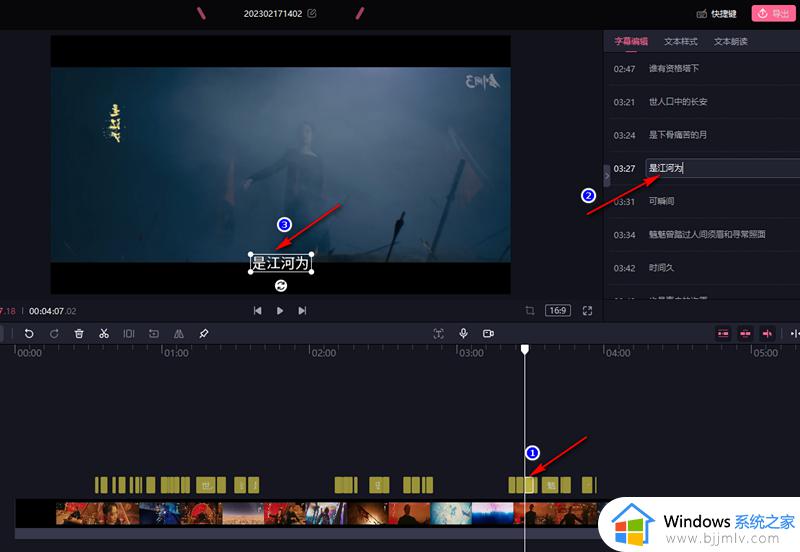Click the freeze-frame tool beside the scissors
The height and width of the screenshot is (552, 800).
coord(129,334)
